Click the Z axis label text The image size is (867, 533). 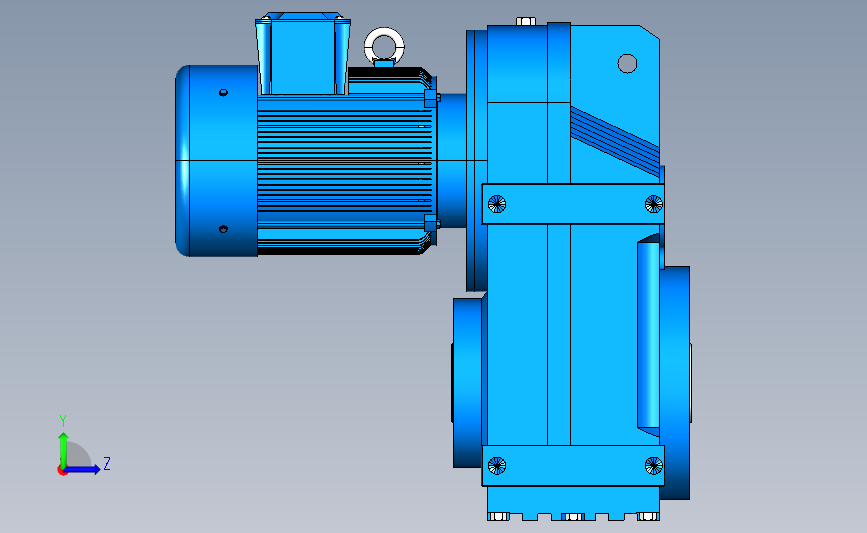tap(107, 463)
